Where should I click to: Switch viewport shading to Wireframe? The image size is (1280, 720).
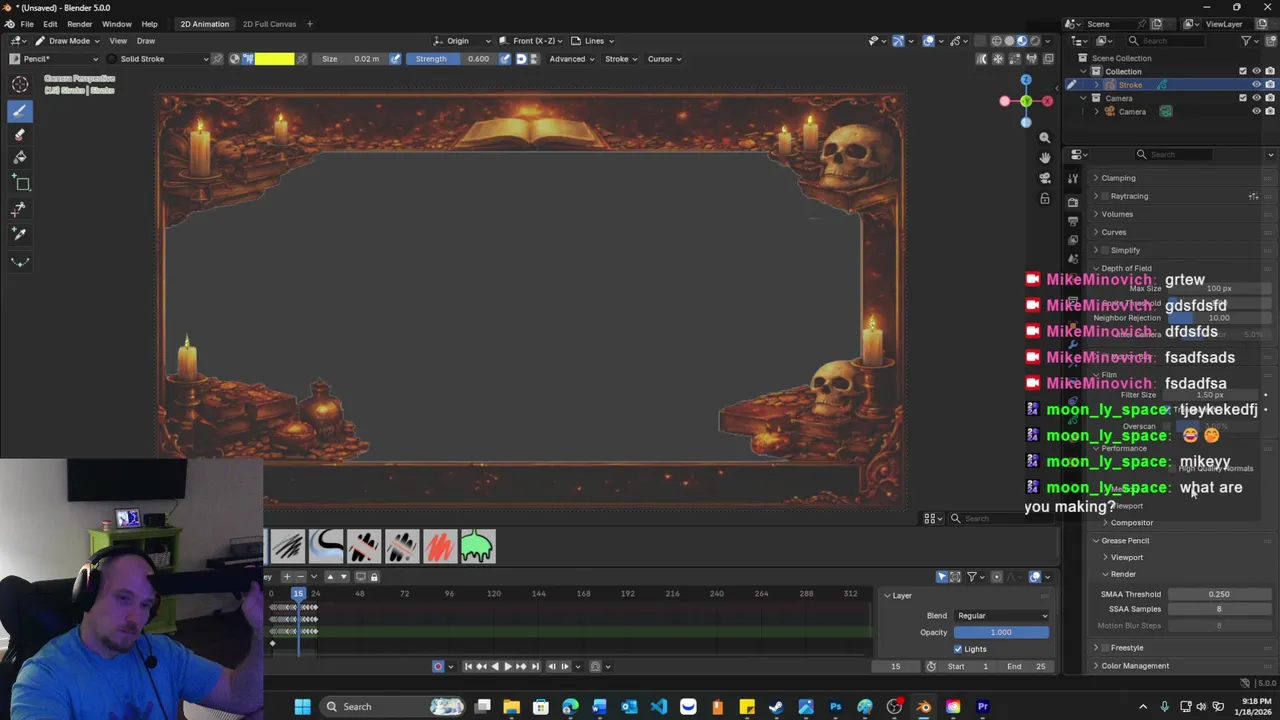pos(996,41)
